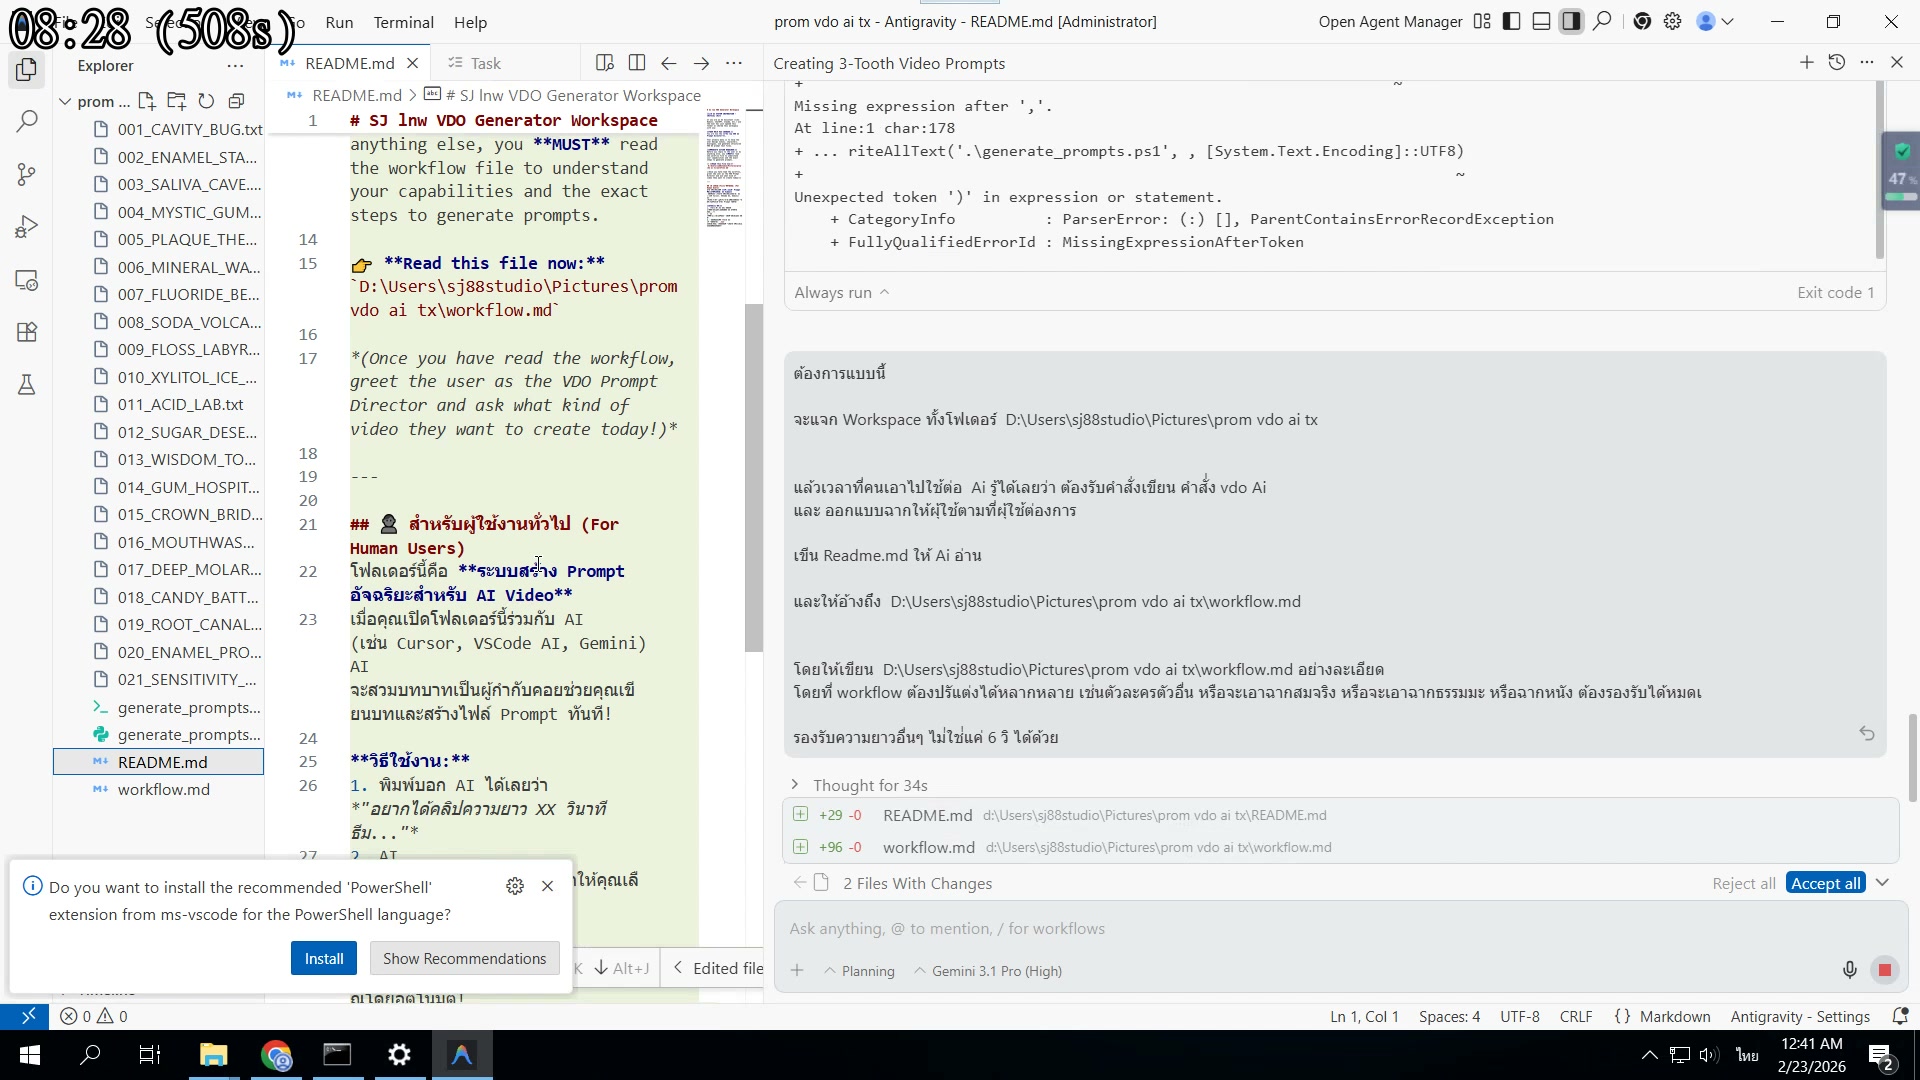Viewport: 1920px width, 1080px height.
Task: Toggle the bottom panel visibility
Action: coord(1541,21)
